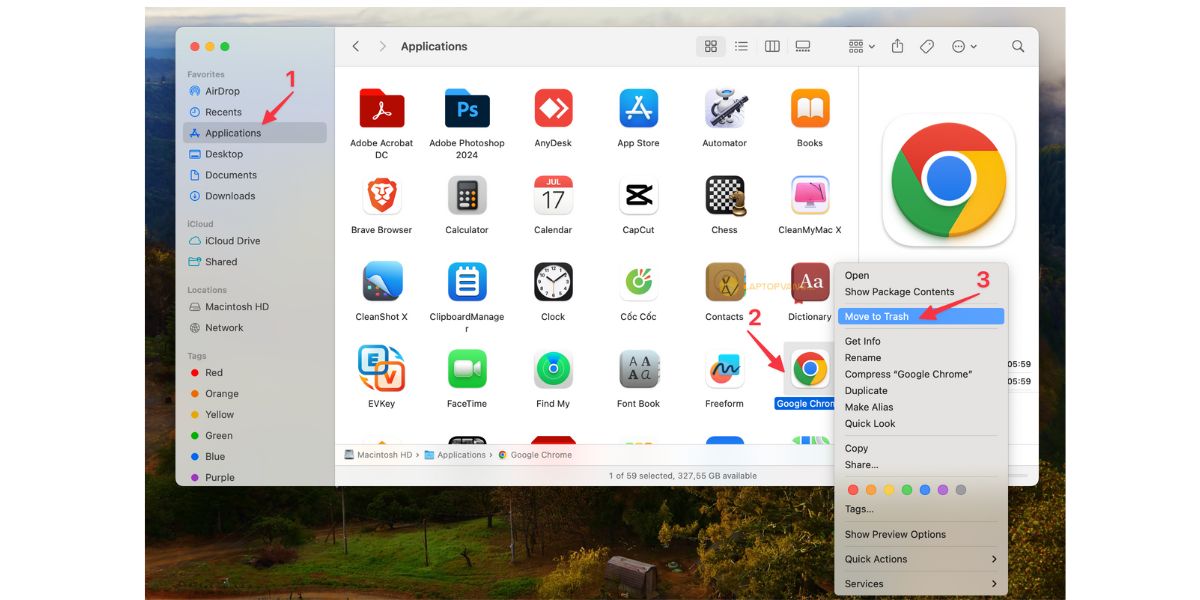Open AirDrop in the sidebar
Viewport: 1200px width, 600px height.
255,91
